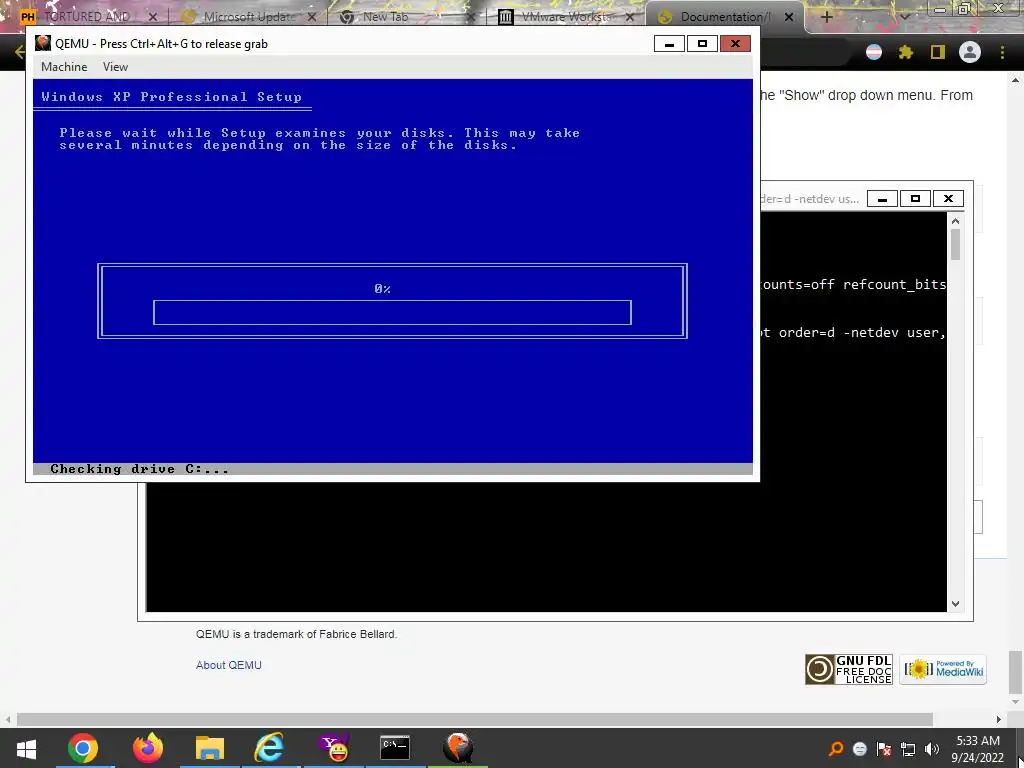Toggle the Chrome side panel icon
Viewport: 1024px width, 768px height.
[x=938, y=52]
